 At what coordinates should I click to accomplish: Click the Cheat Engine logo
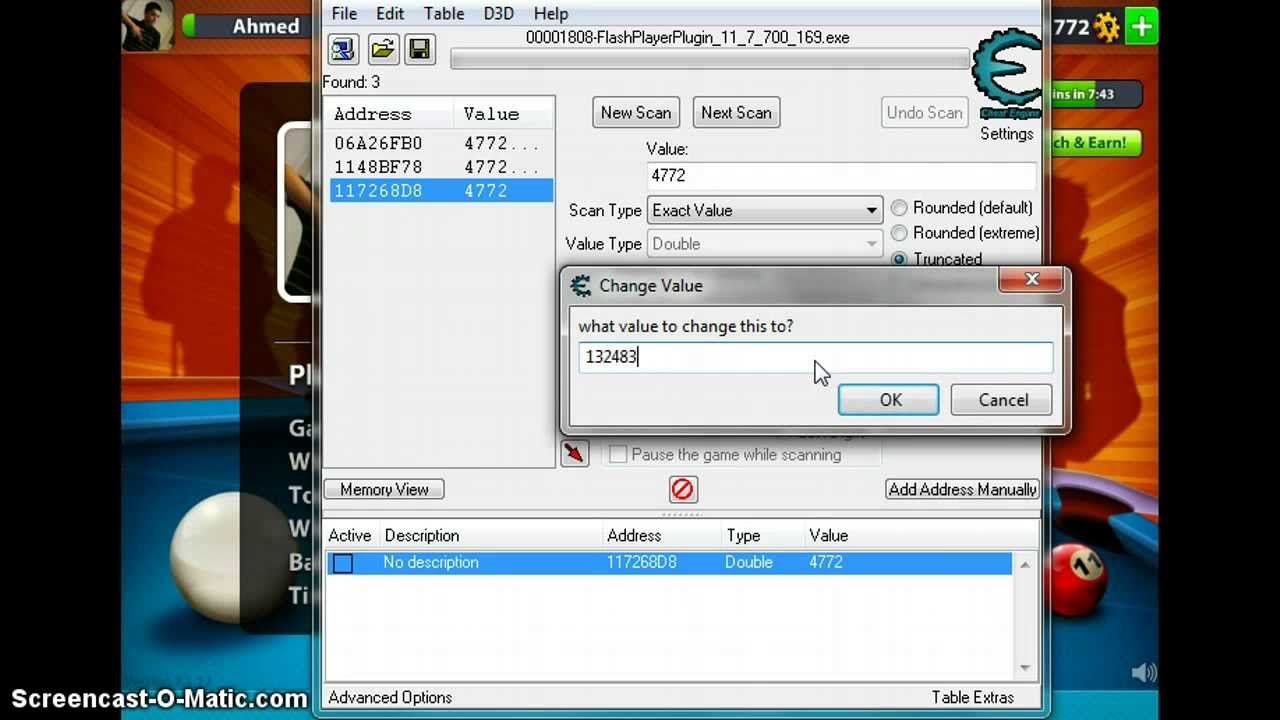point(1007,74)
